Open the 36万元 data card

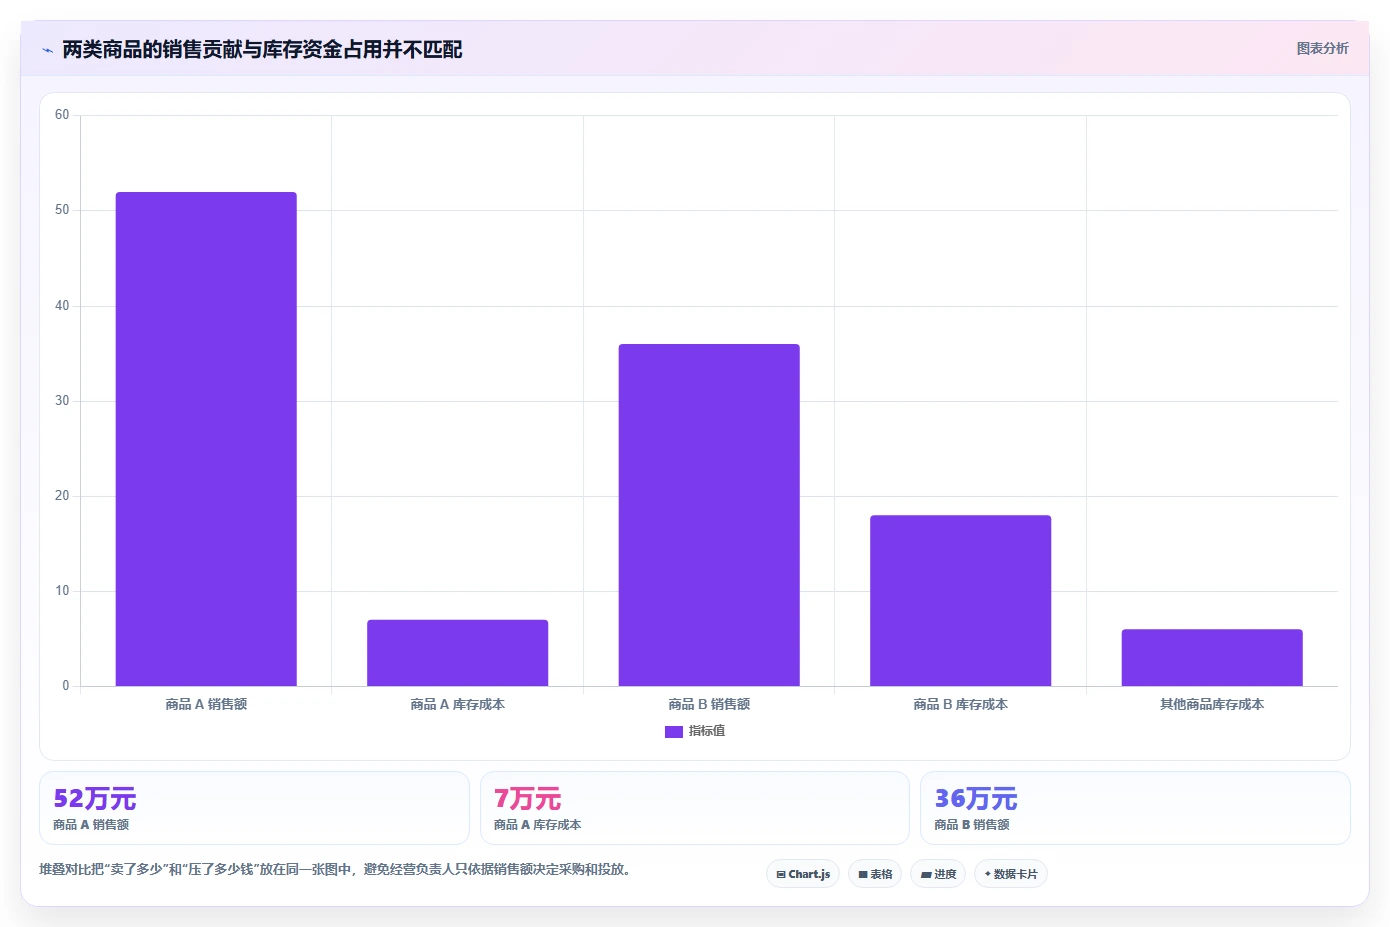click(x=1135, y=808)
